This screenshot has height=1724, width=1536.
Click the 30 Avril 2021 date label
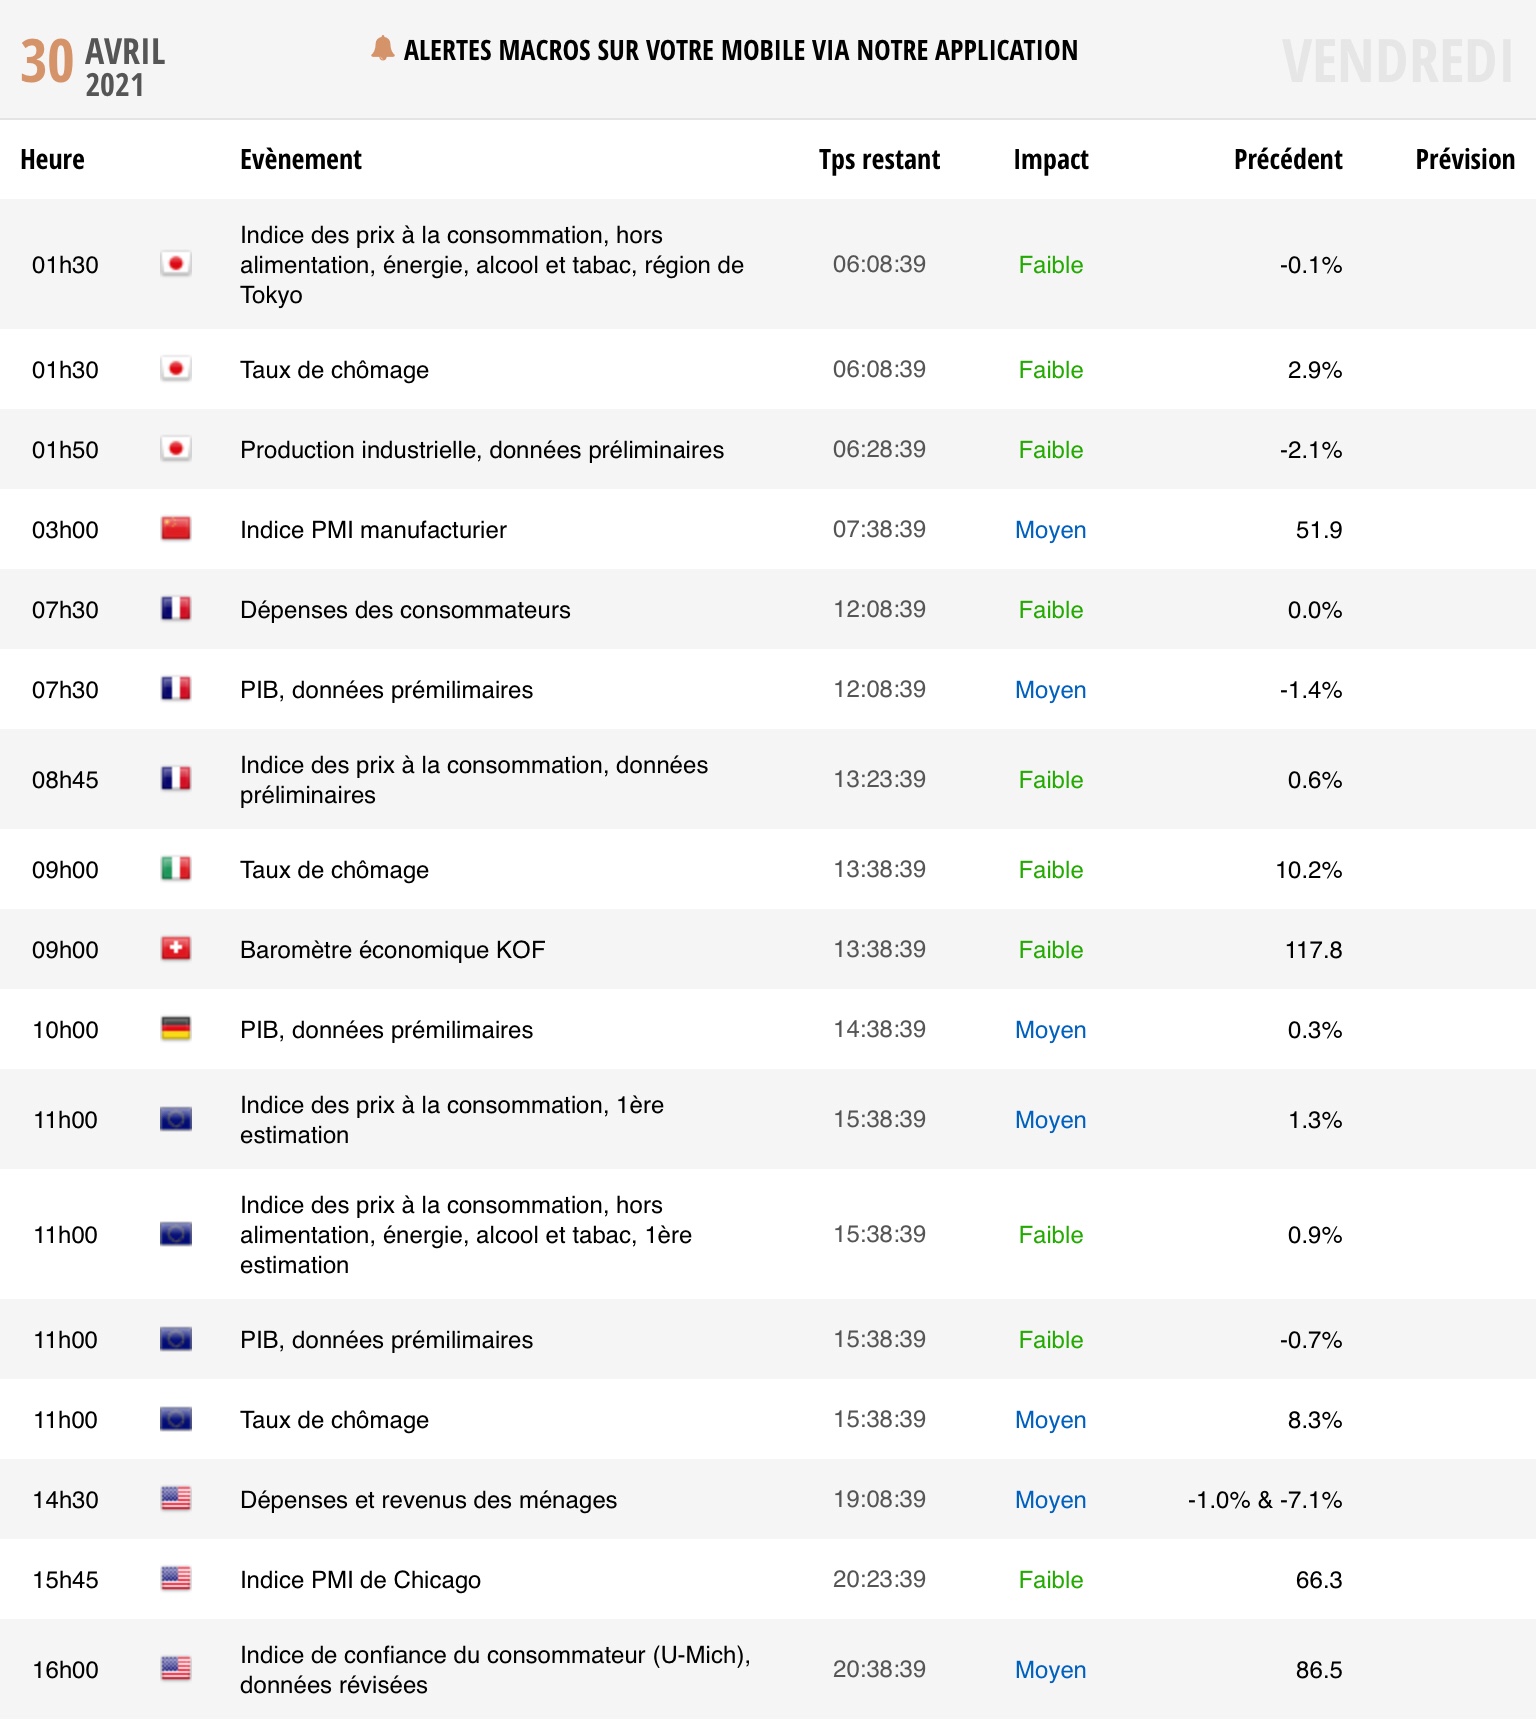(92, 65)
